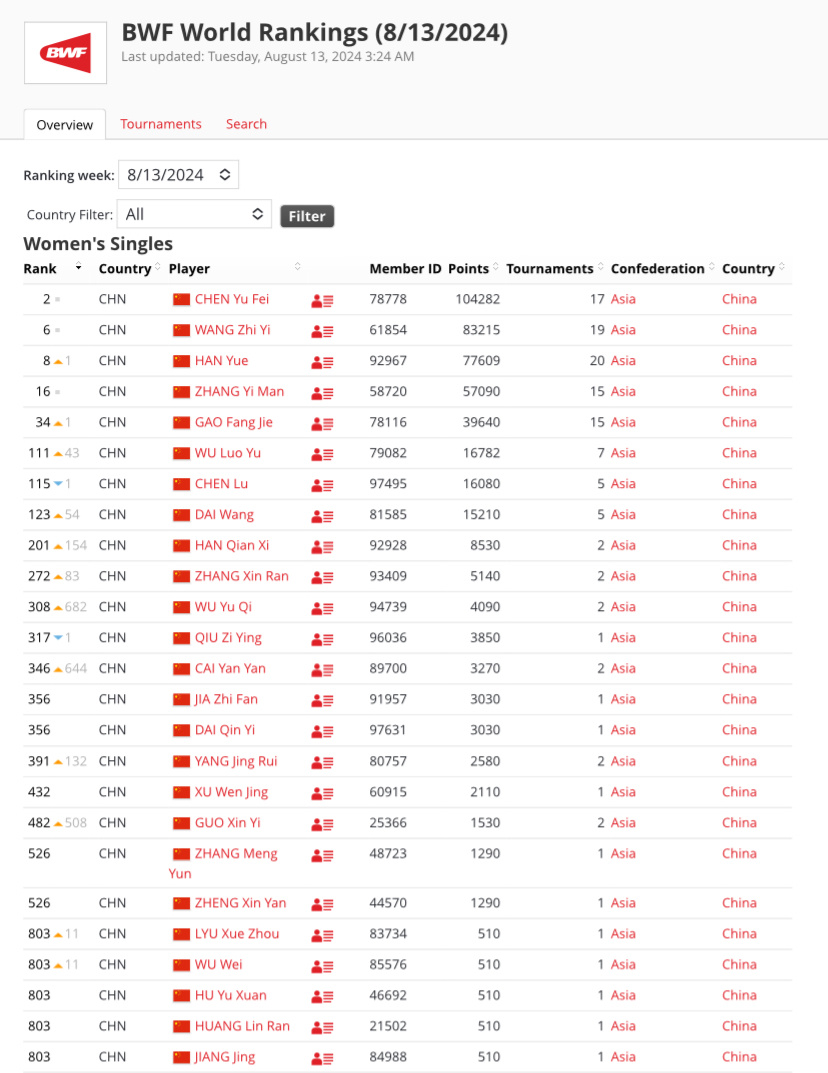This screenshot has height=1073, width=828.
Task: Open the Country Filter dropdown
Action: 194,214
